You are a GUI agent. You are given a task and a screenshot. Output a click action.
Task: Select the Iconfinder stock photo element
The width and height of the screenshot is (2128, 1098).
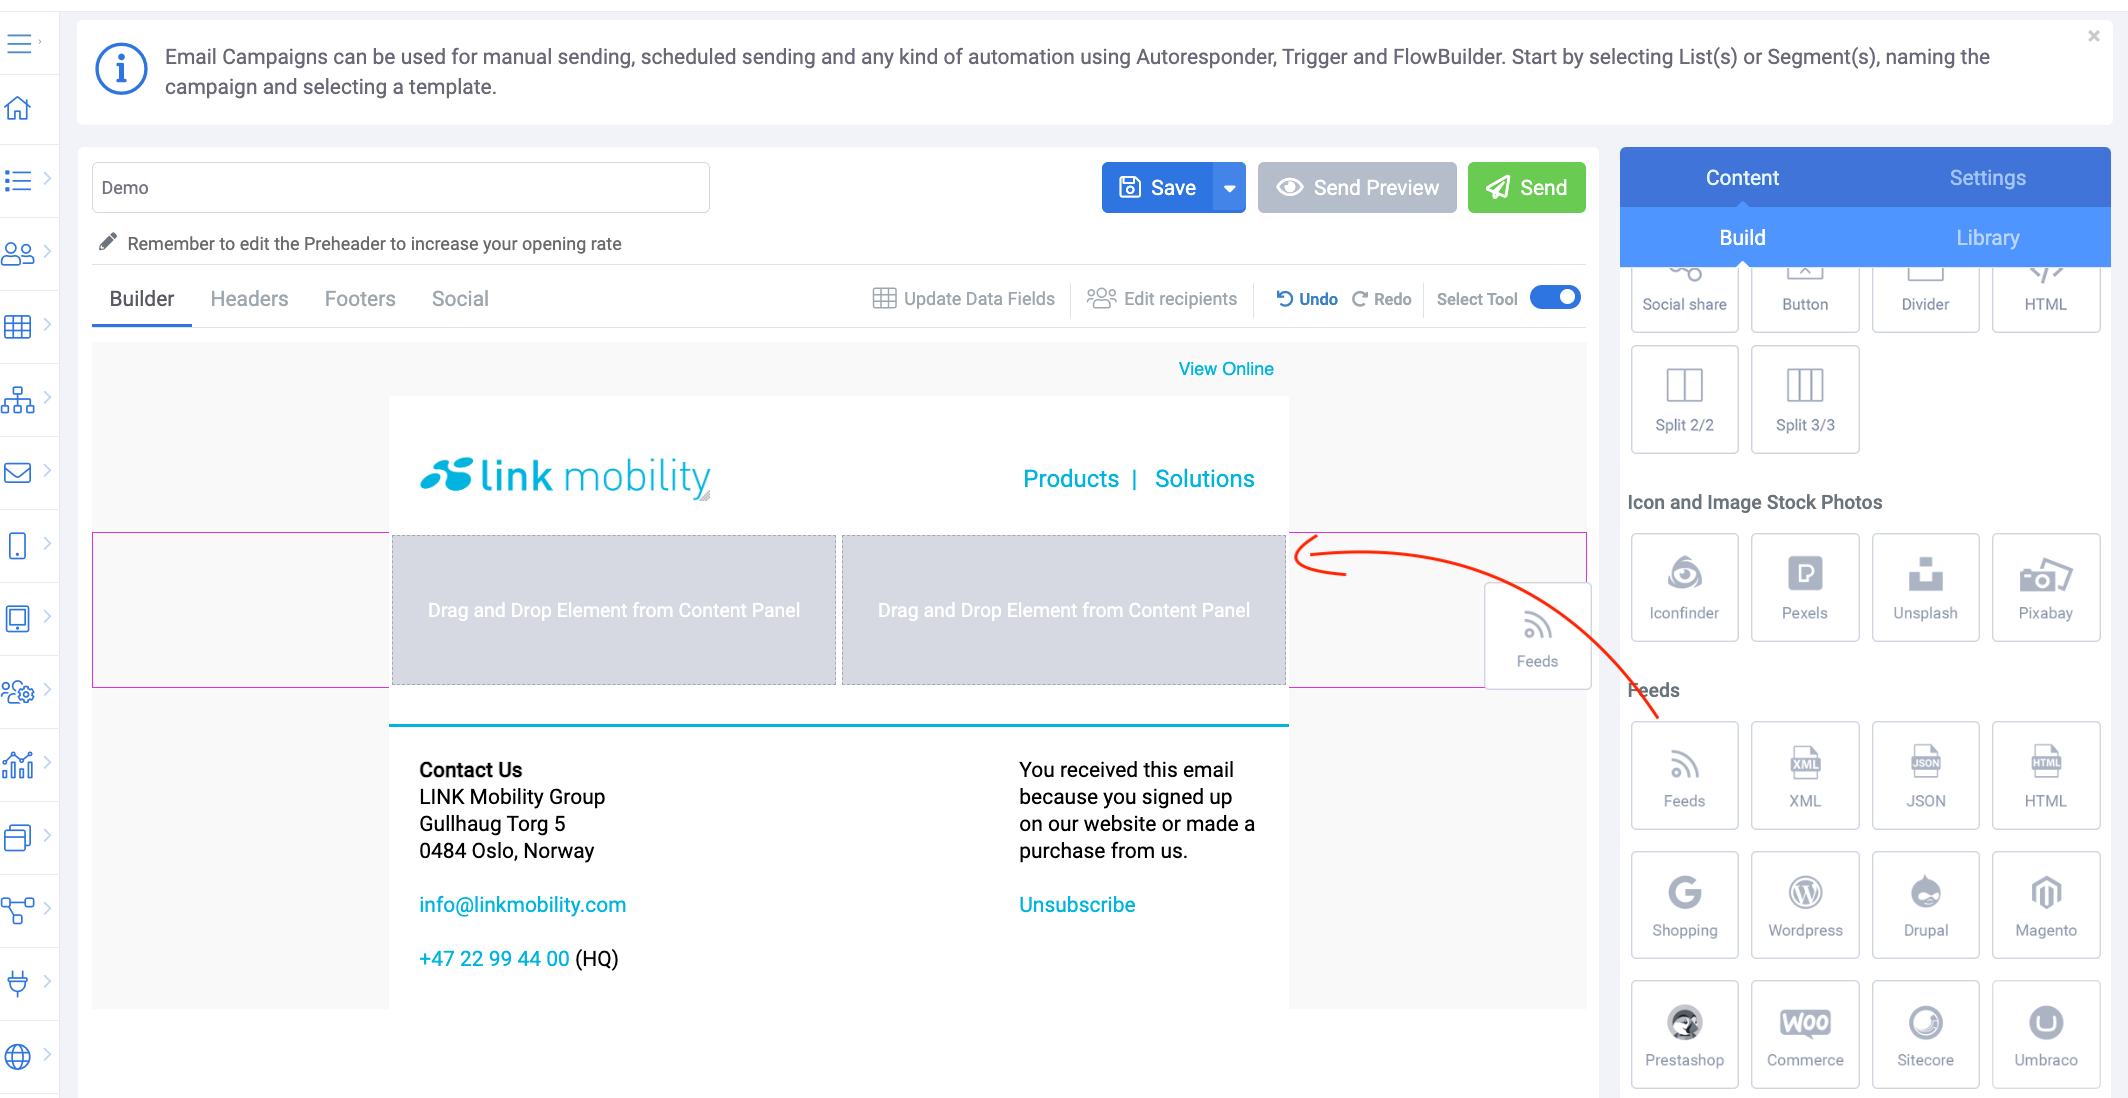(1684, 587)
